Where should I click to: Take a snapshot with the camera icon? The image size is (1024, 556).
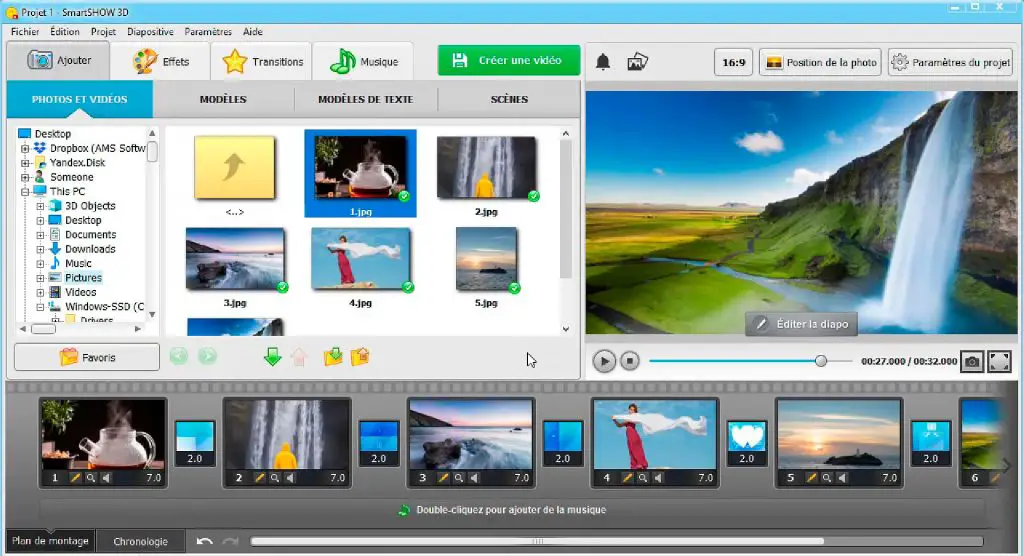[x=971, y=361]
